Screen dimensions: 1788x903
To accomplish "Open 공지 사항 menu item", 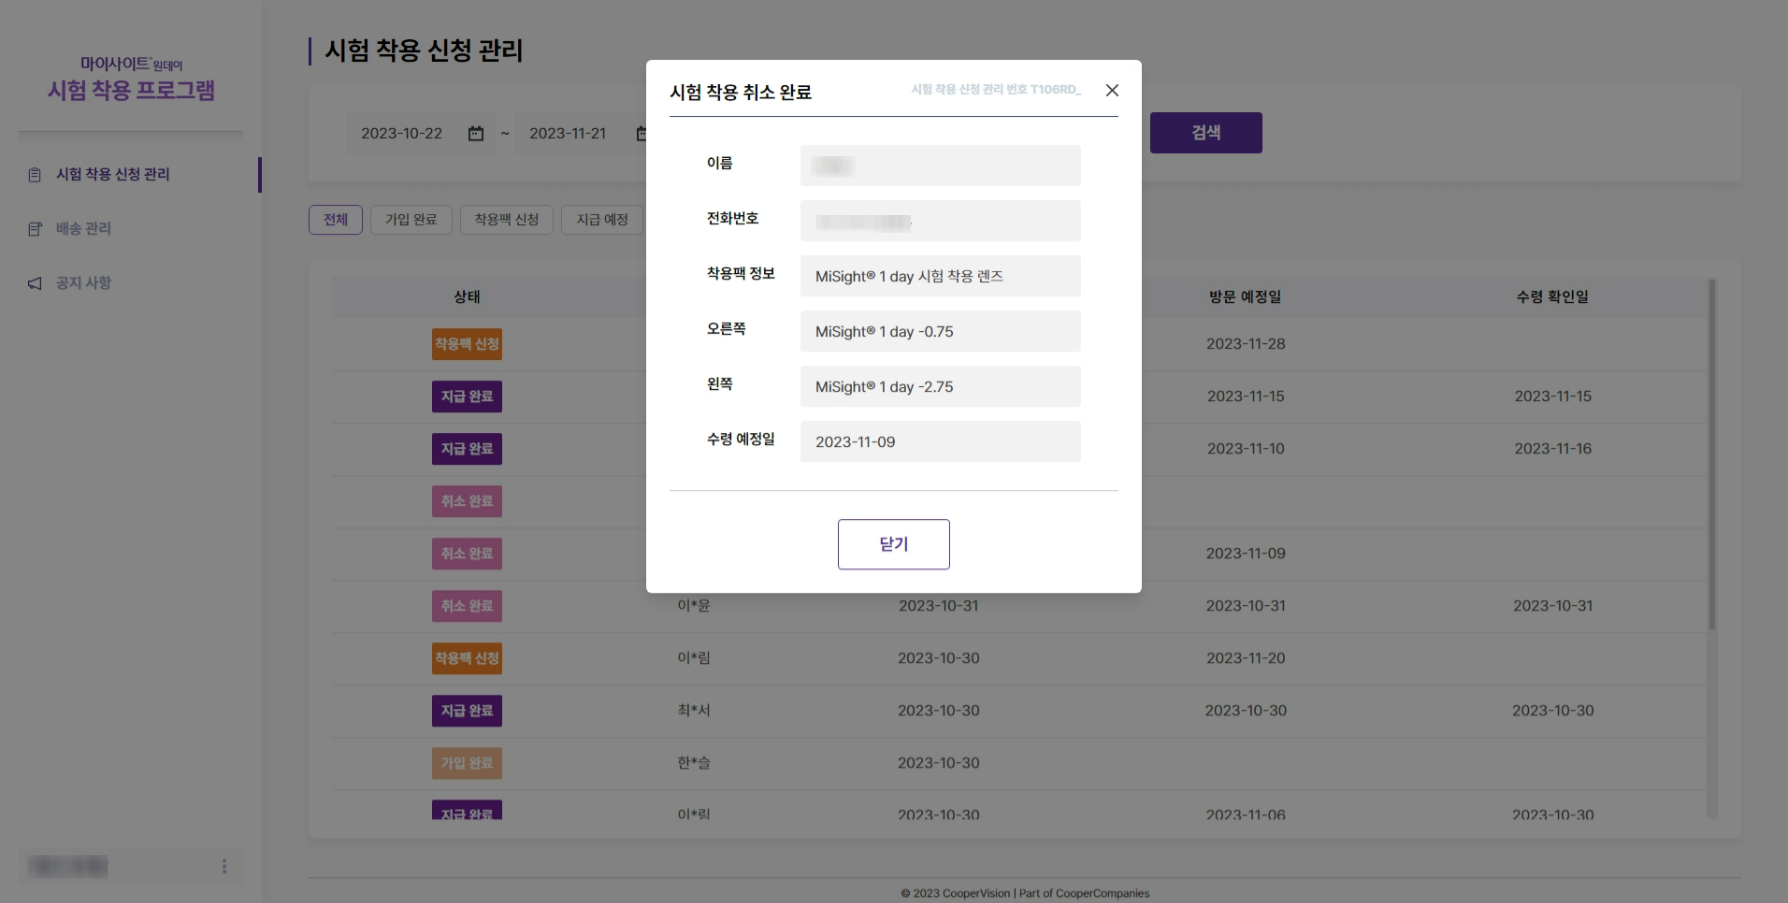I will (84, 283).
